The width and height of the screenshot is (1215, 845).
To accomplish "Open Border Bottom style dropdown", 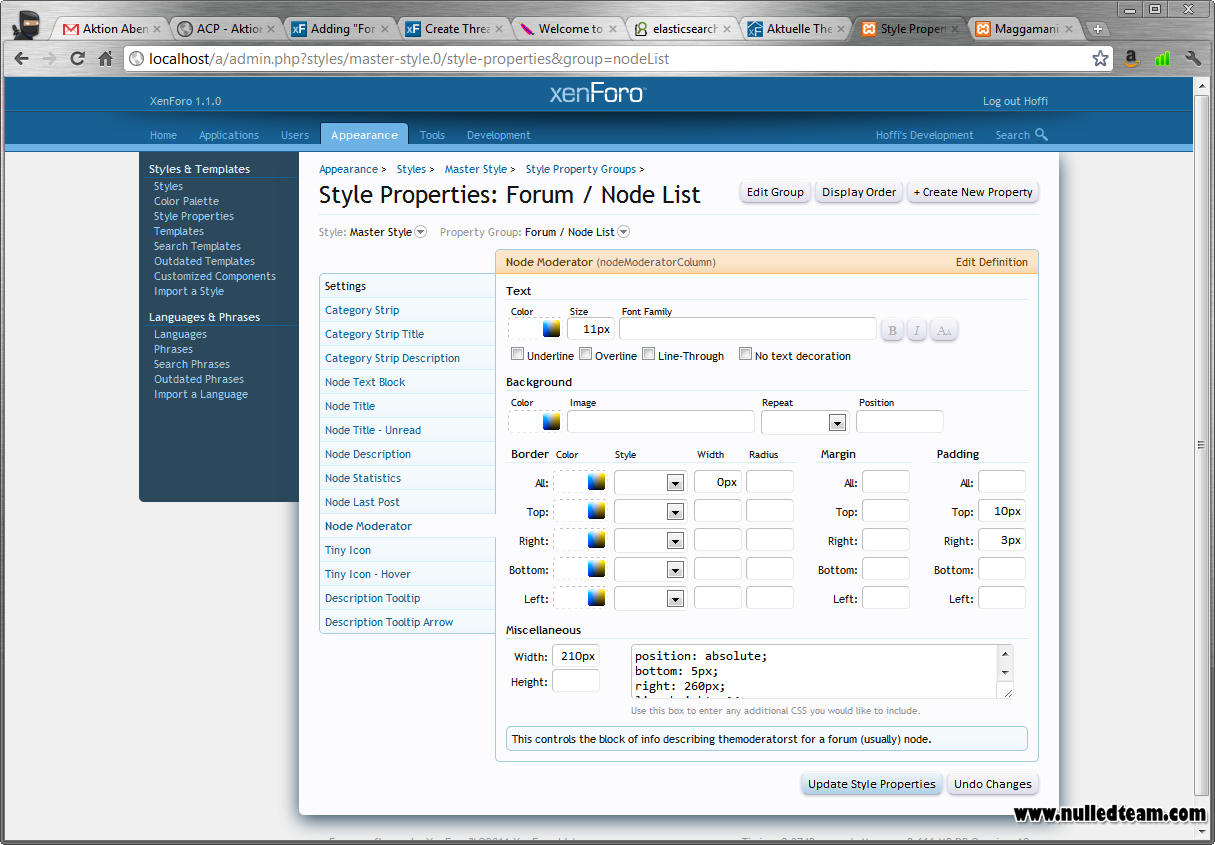I will [x=650, y=570].
